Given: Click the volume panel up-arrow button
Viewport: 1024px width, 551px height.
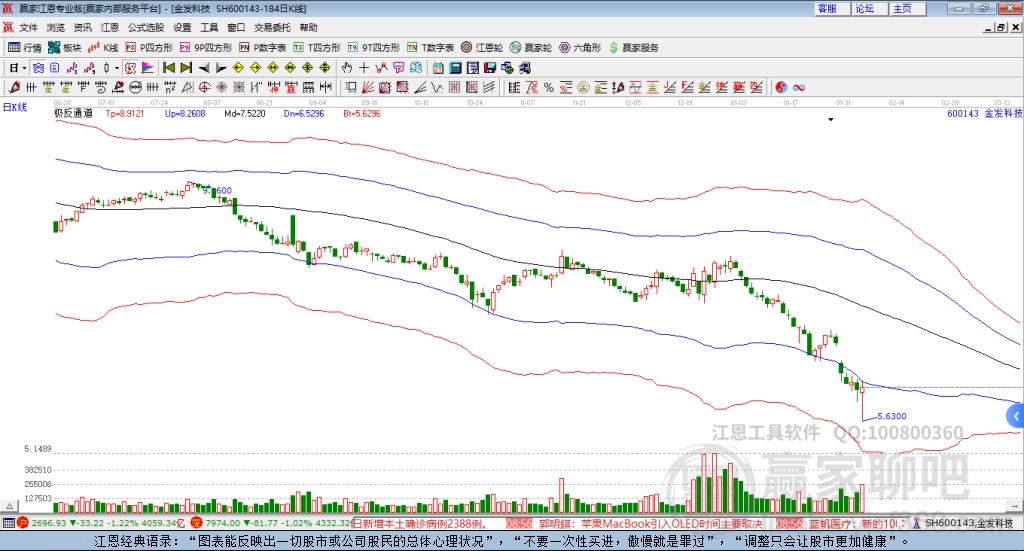Looking at the screenshot, I should [9, 506].
